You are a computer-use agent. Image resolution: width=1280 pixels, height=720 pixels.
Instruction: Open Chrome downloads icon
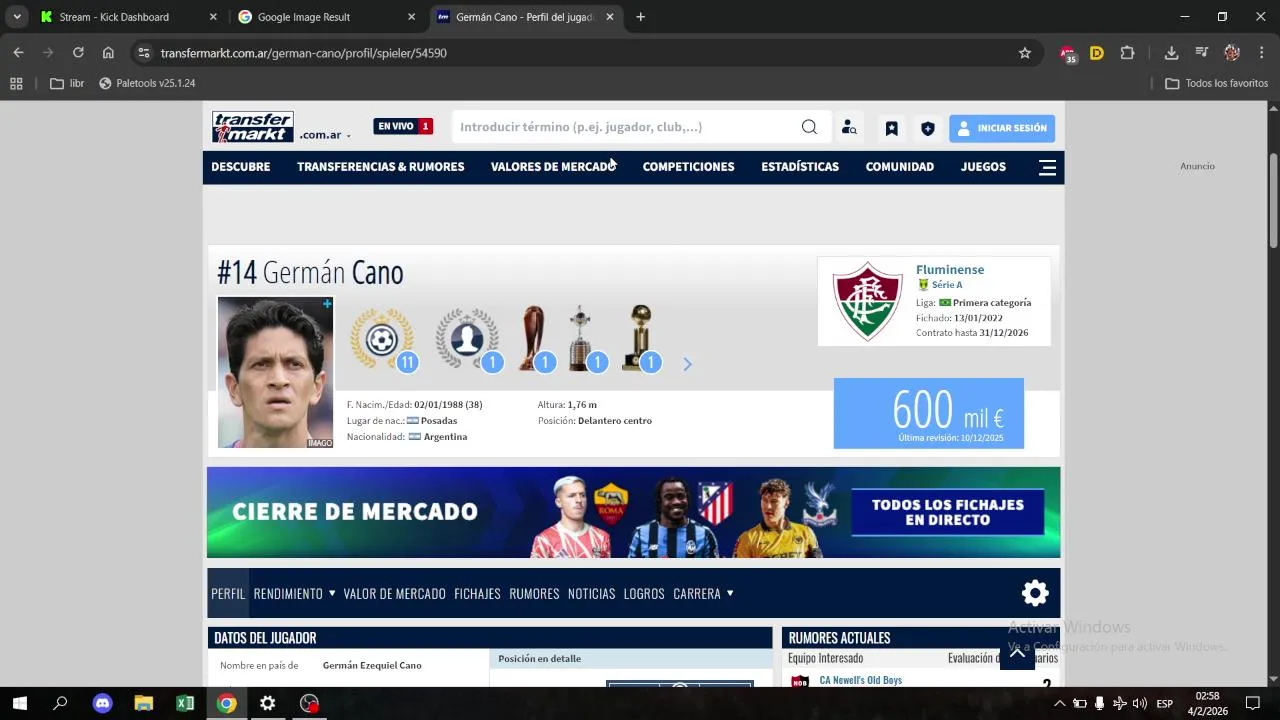tap(1171, 53)
